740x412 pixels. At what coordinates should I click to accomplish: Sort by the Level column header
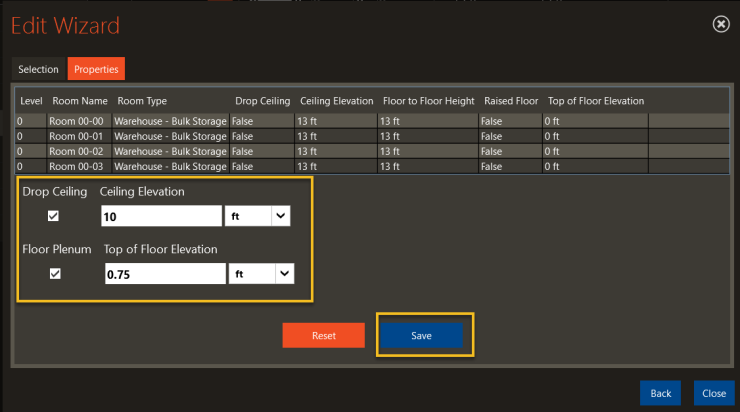pyautogui.click(x=31, y=101)
